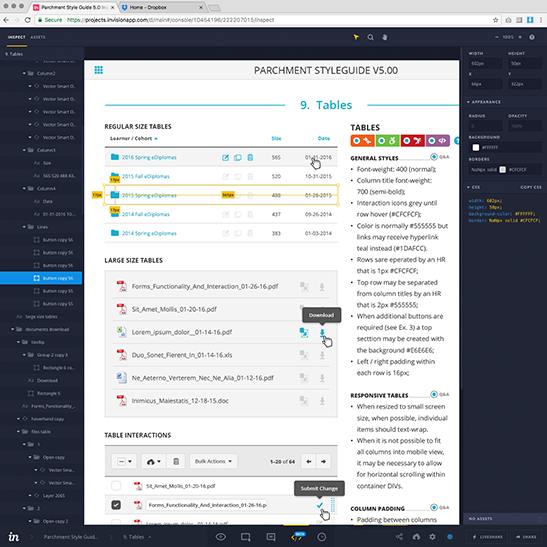
Task: Click the red toggle badge under TABLES
Action: pos(413,141)
